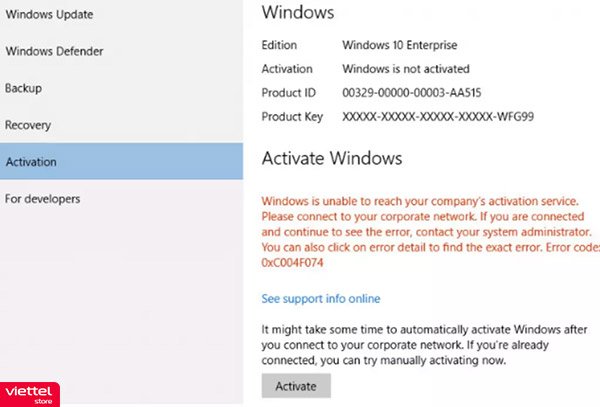600x407 pixels.
Task: Select the Activation sidebar item
Action: [121, 161]
